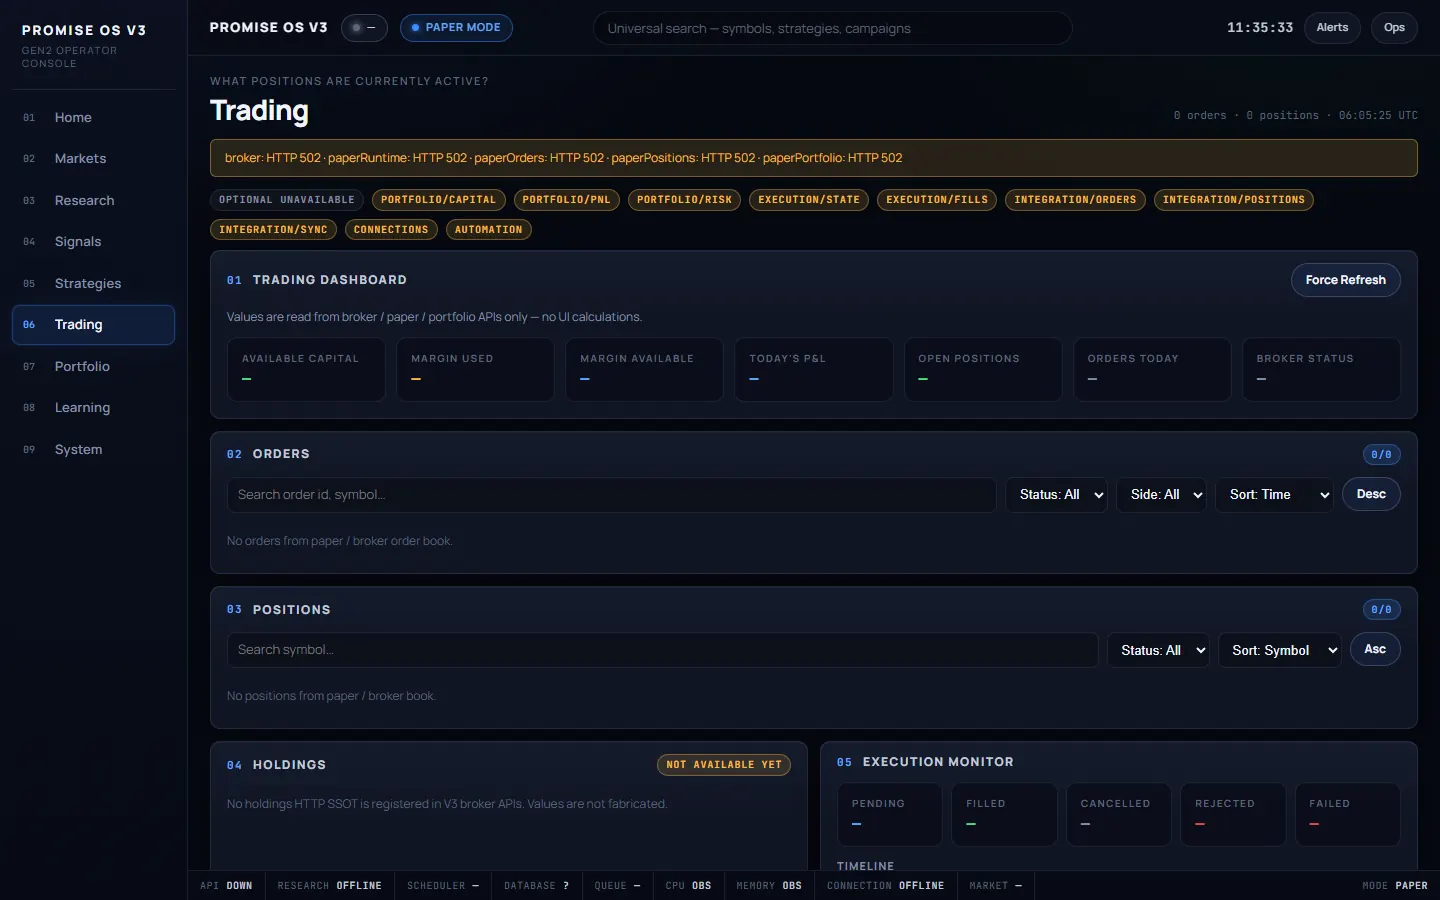Focus the Universal search field
This screenshot has height=900, width=1440.
tap(832, 28)
